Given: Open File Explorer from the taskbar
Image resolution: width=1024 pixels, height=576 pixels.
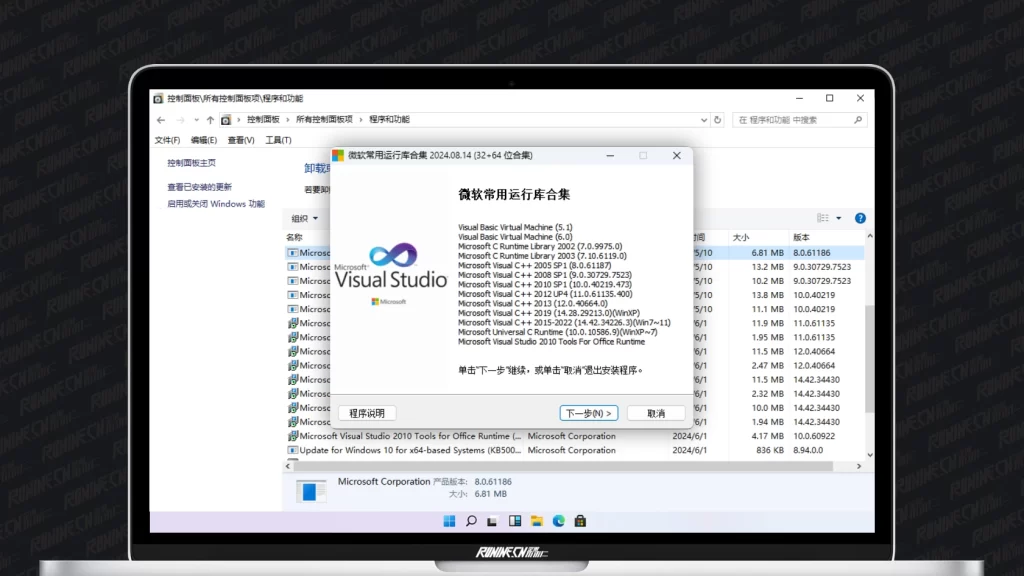Looking at the screenshot, I should (537, 521).
